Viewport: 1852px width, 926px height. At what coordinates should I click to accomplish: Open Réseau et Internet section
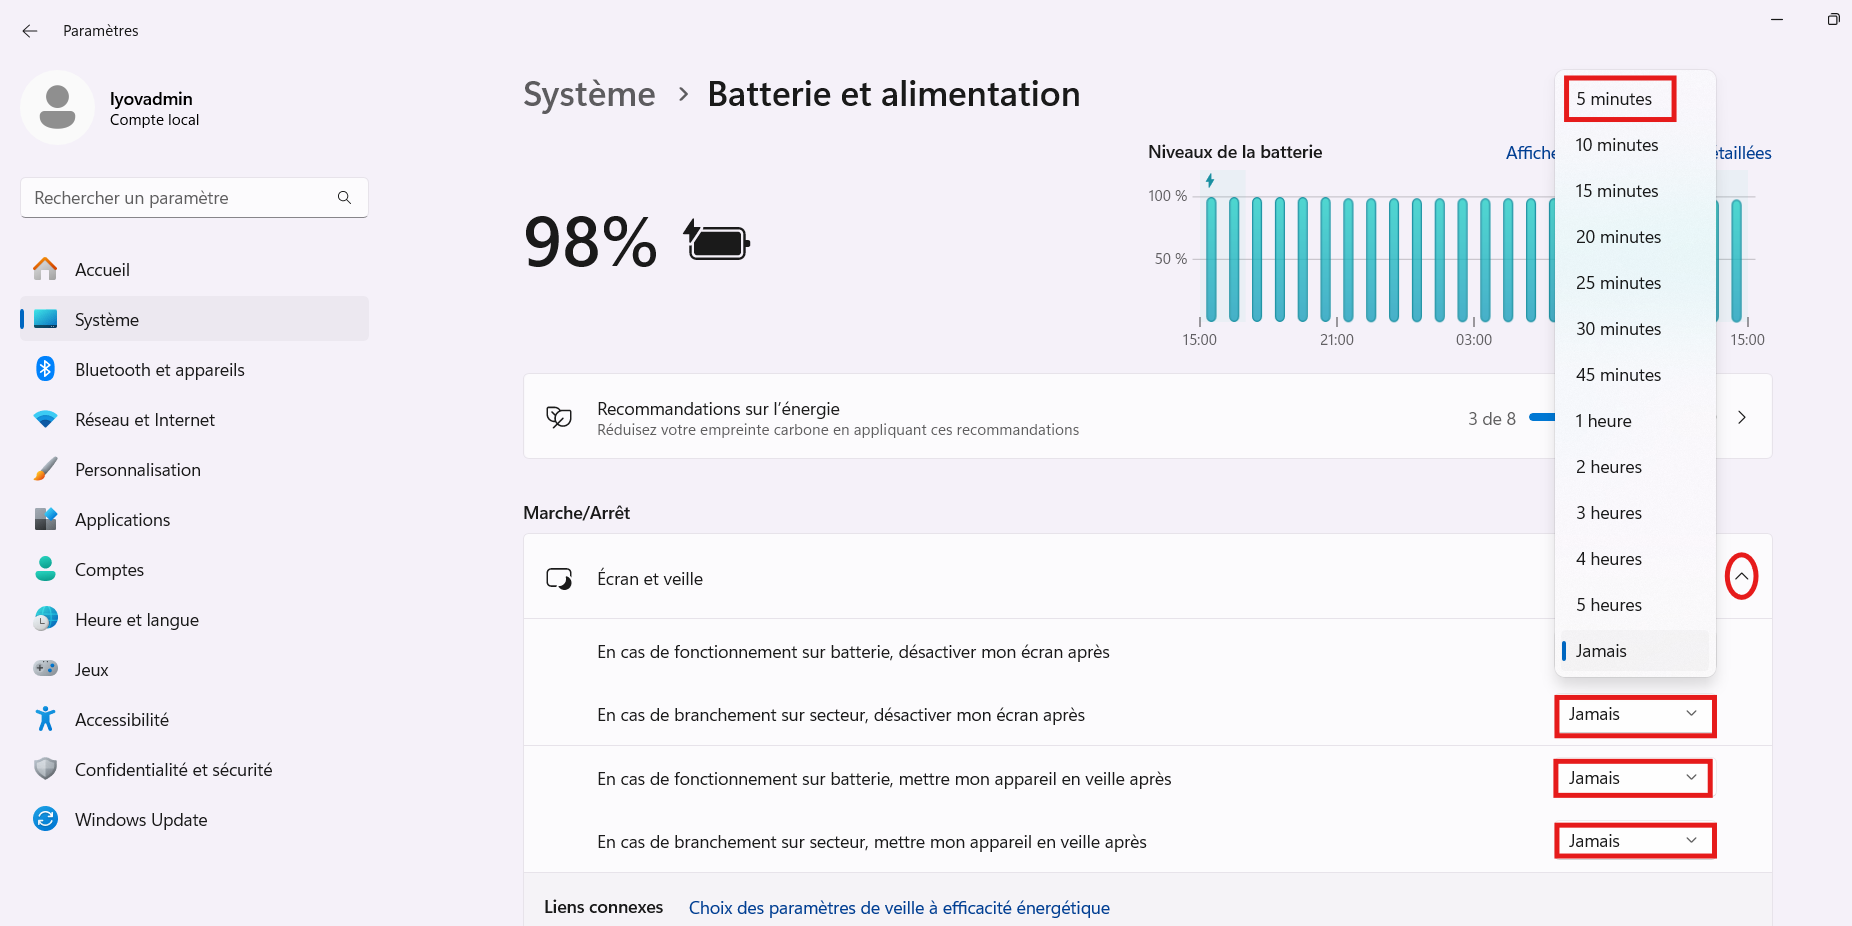[x=144, y=420]
